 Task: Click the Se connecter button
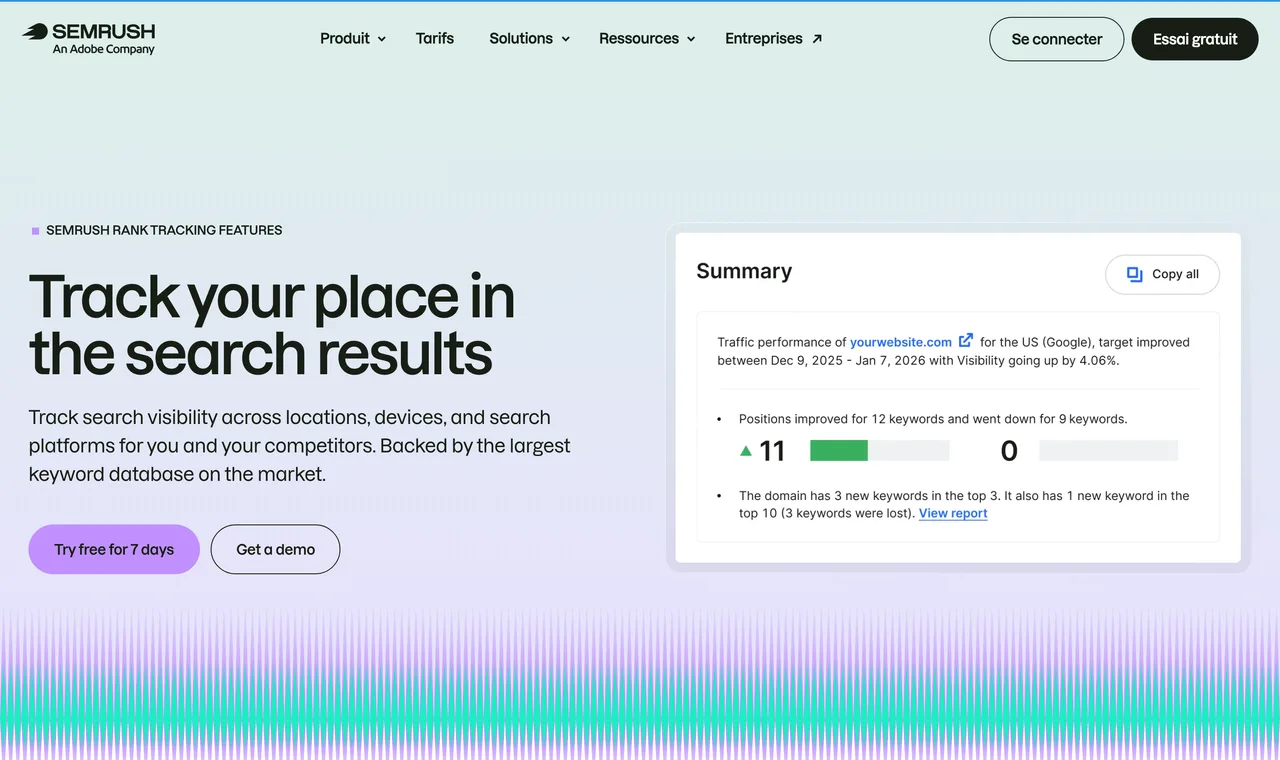1057,39
